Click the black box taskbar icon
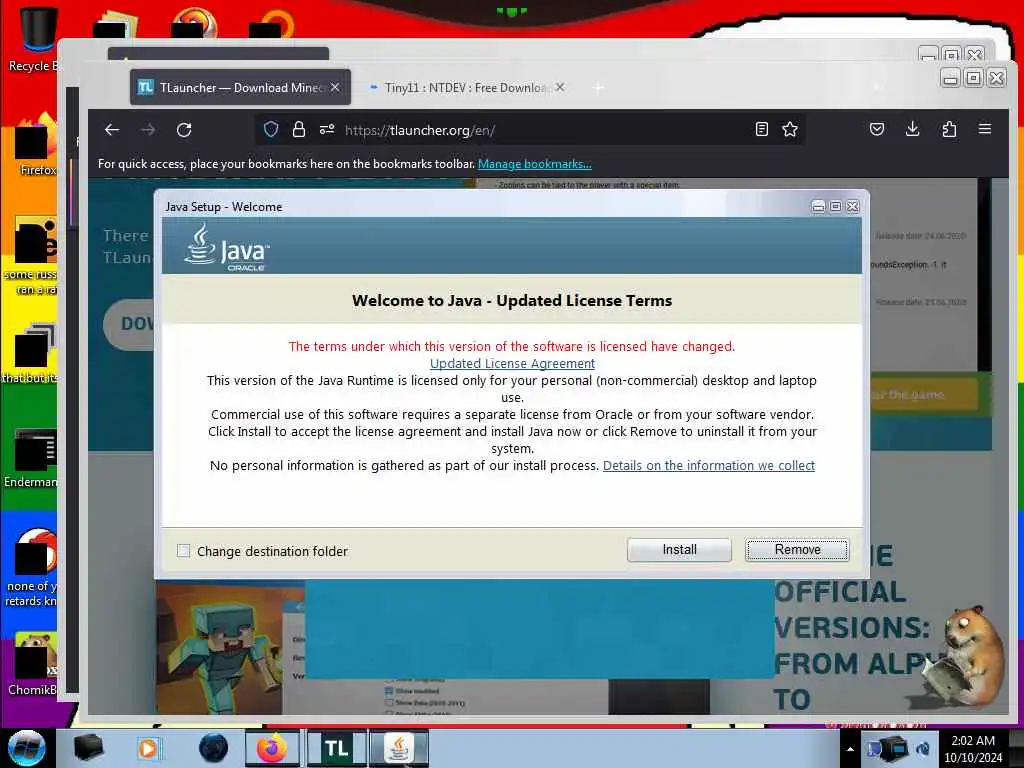This screenshot has height=768, width=1024. pyautogui.click(x=88, y=748)
